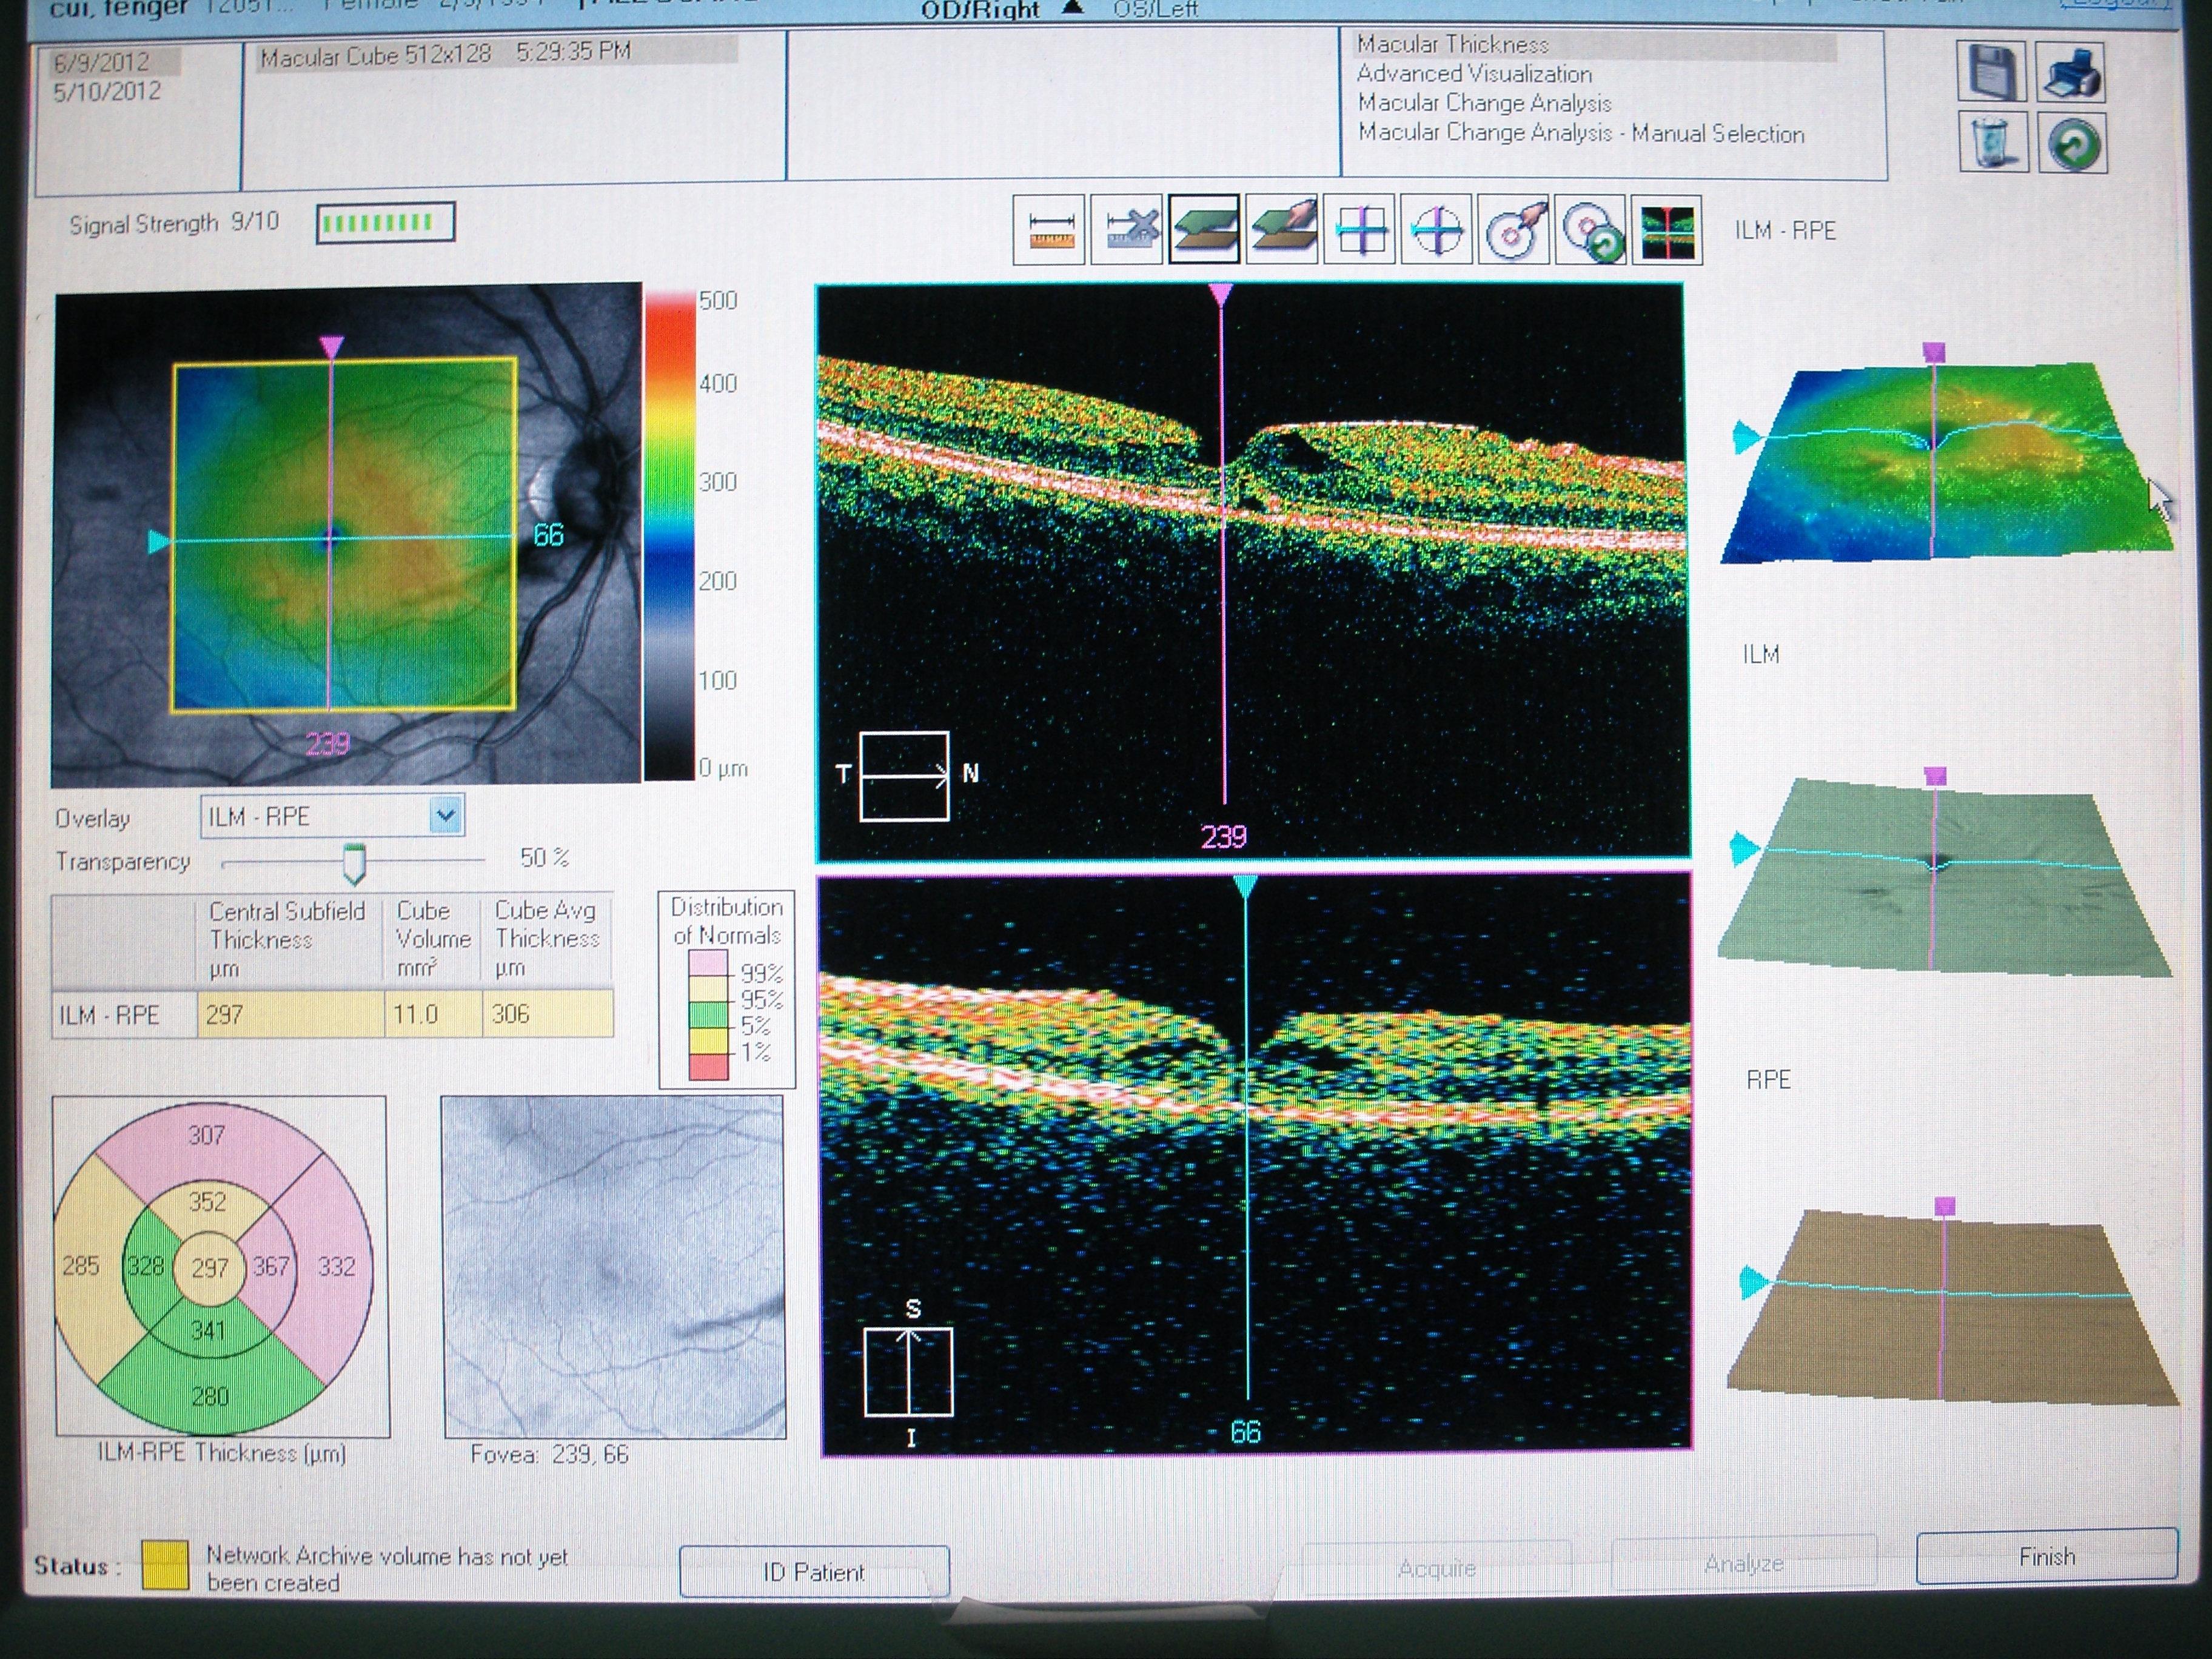
Task: Click outer superior ETDRS sector 307
Action: (207, 1135)
